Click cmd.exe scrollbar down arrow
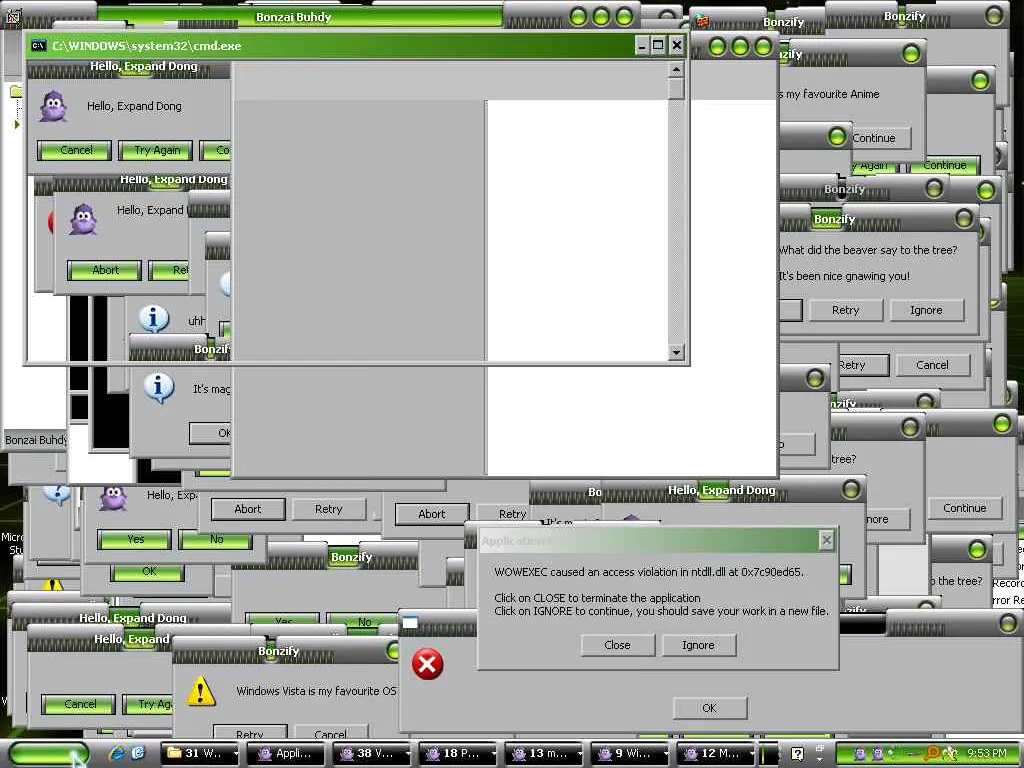1024x768 pixels. click(677, 353)
